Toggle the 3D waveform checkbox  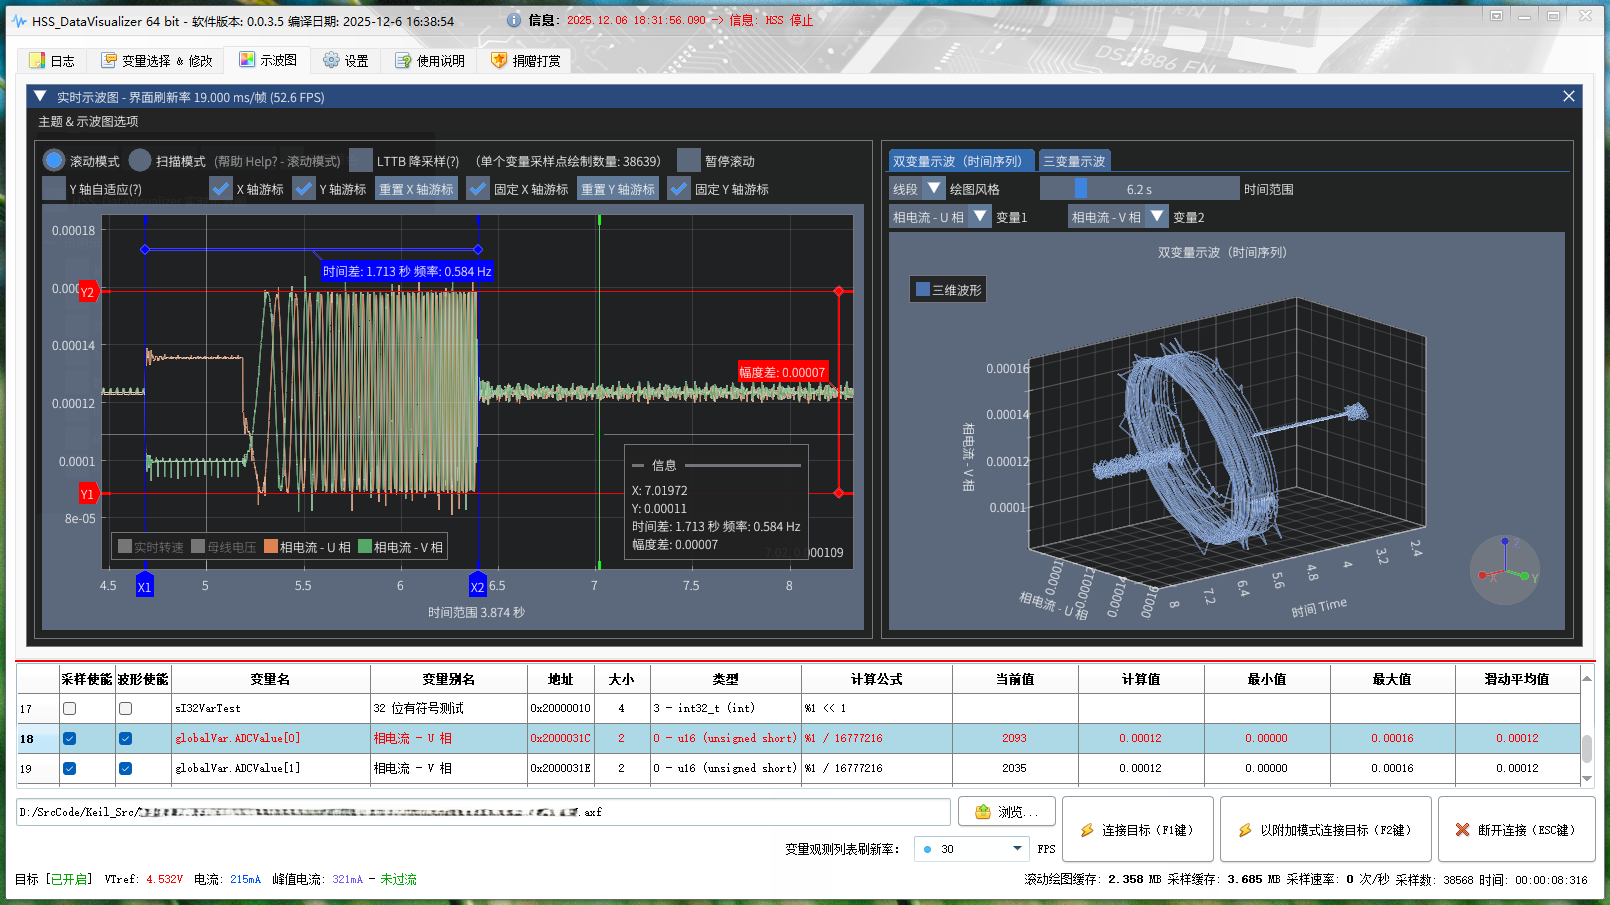(923, 290)
